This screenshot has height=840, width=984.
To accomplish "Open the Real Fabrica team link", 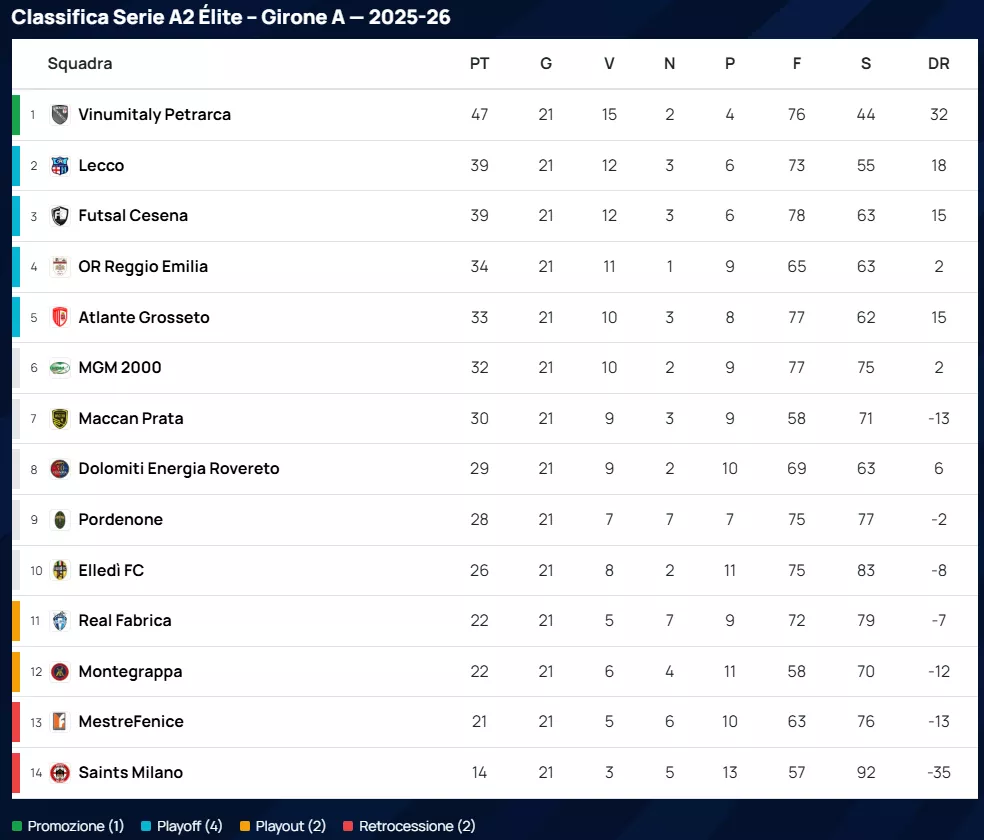I will point(125,621).
